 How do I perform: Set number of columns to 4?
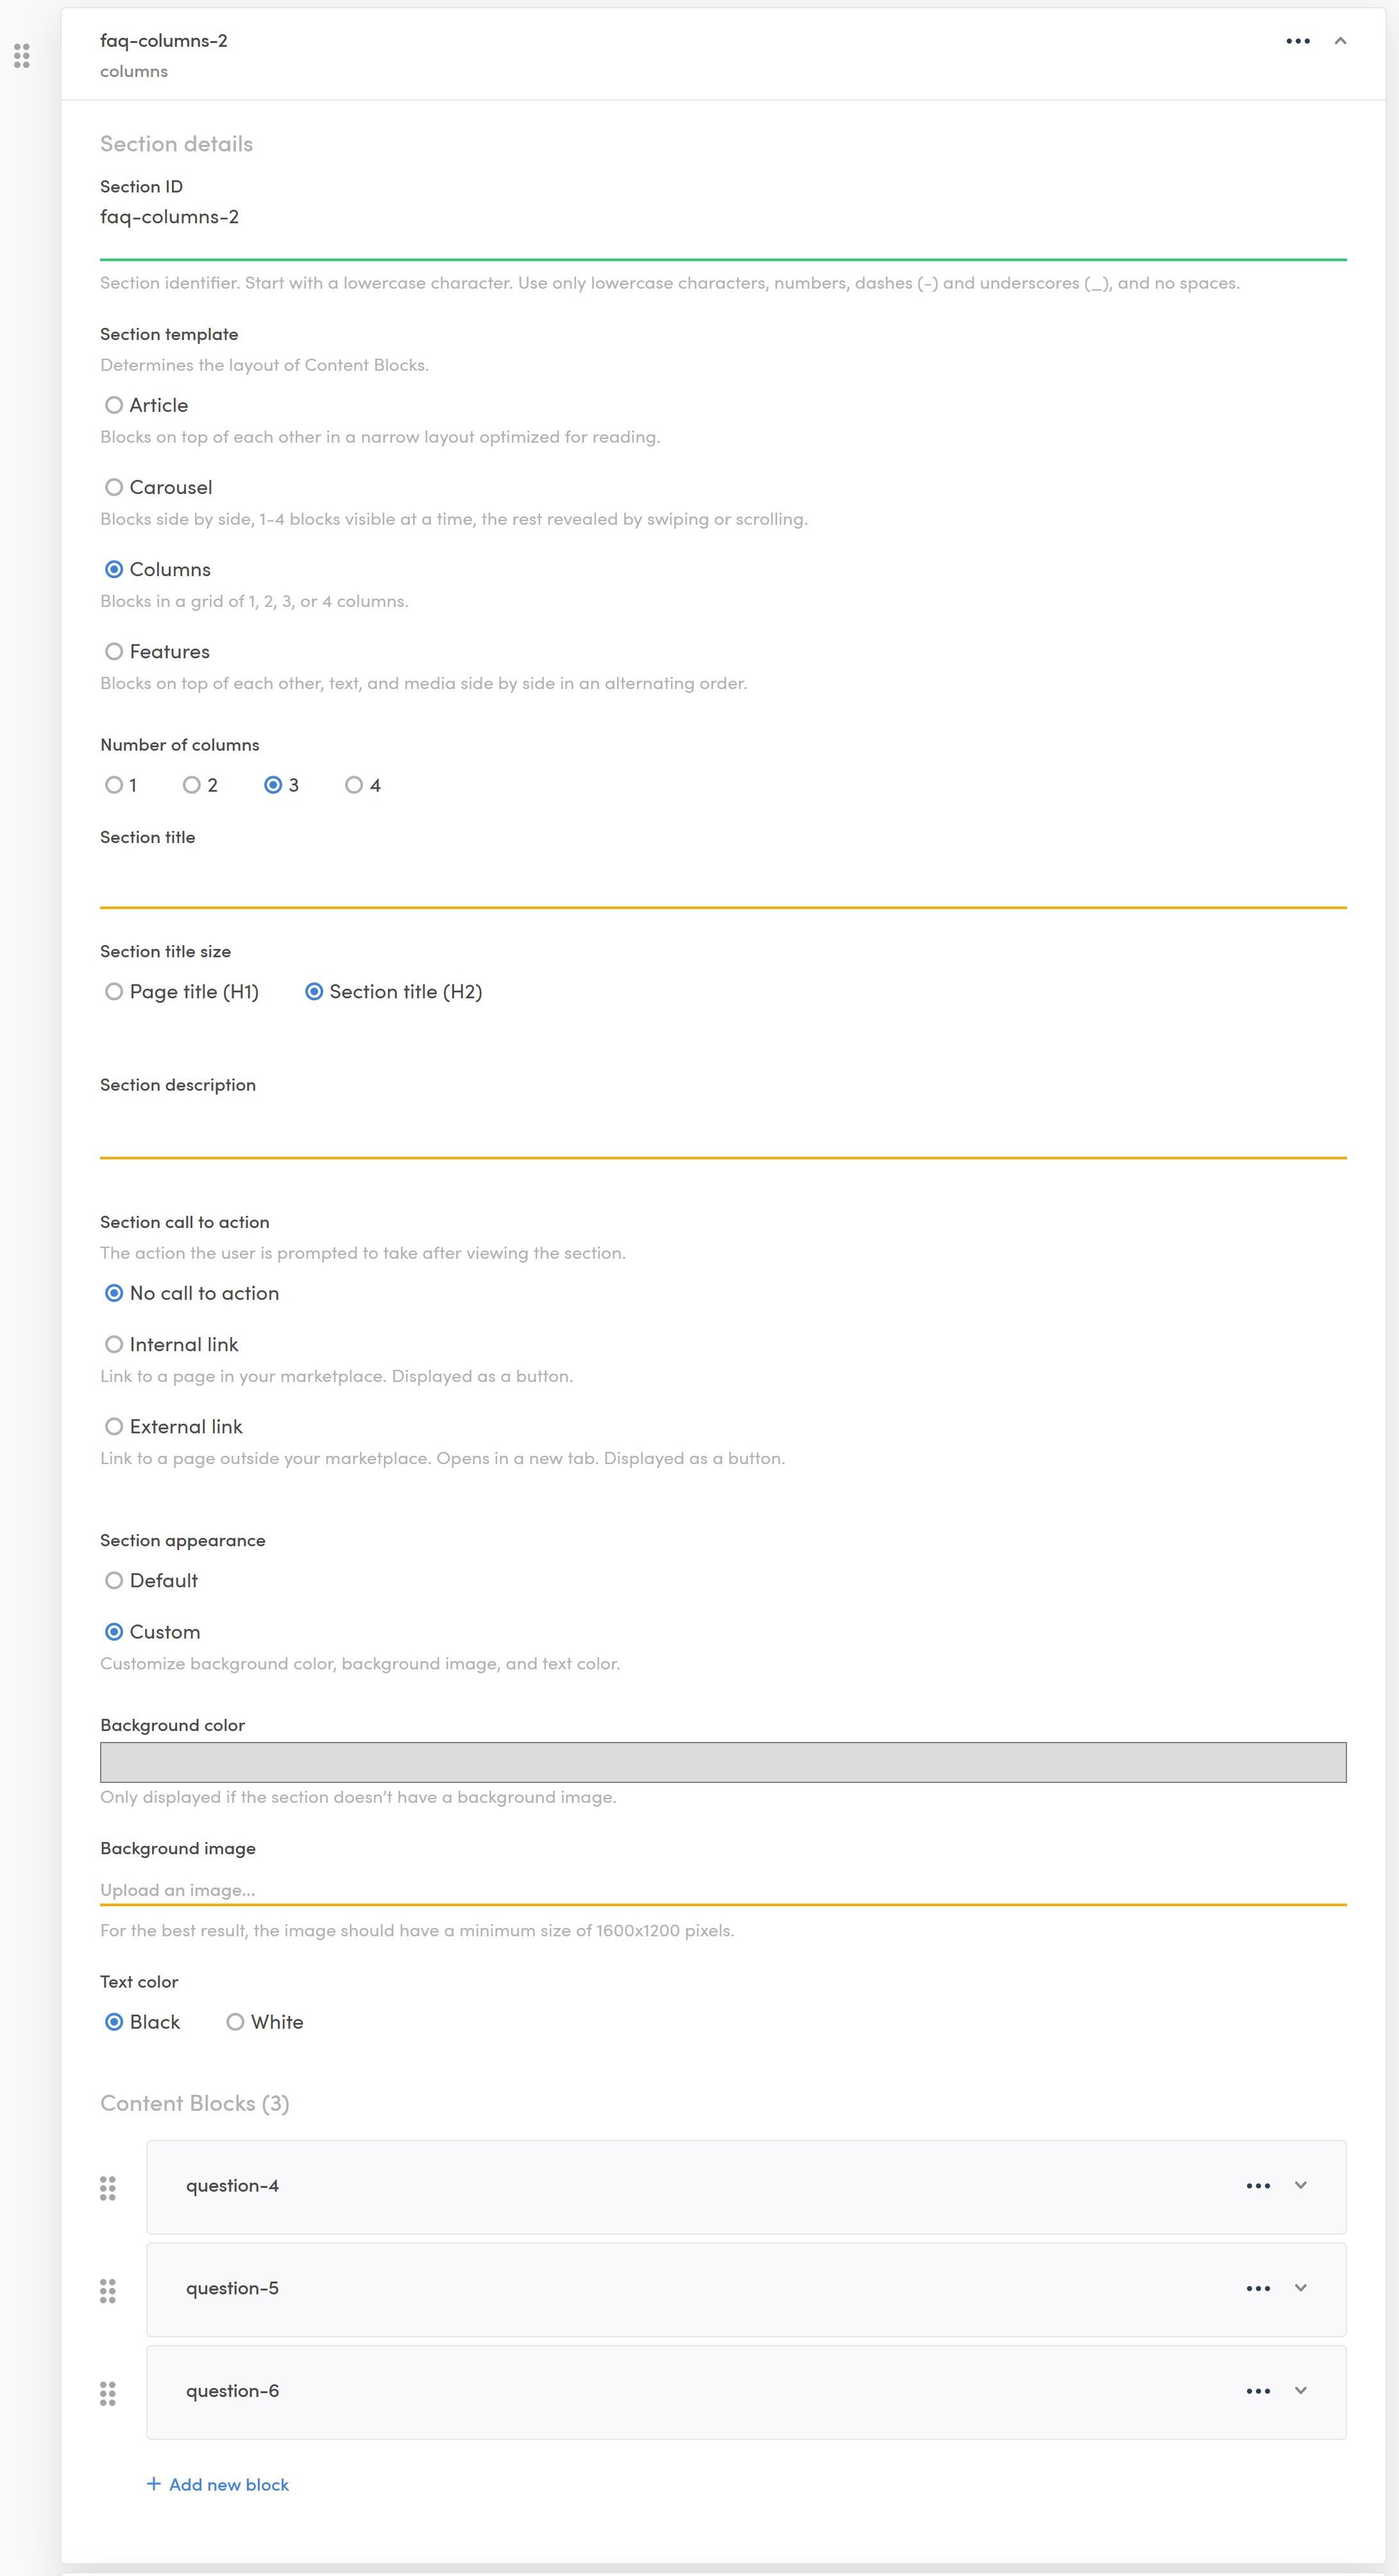coord(354,785)
